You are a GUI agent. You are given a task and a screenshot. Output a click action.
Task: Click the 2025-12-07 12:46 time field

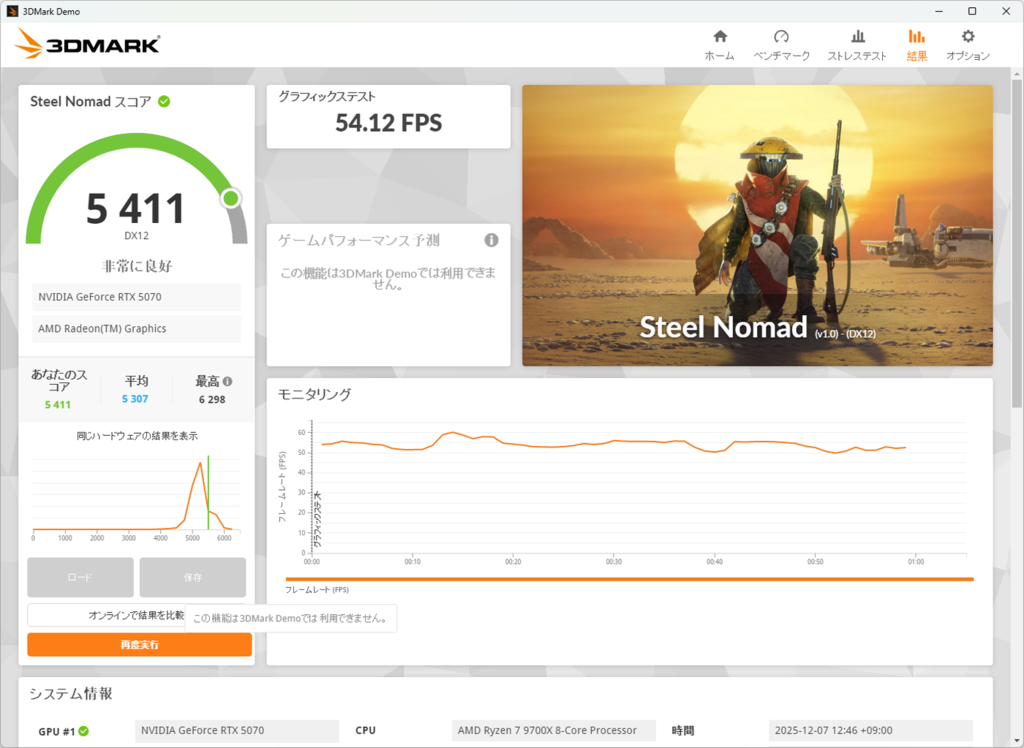coord(871,730)
